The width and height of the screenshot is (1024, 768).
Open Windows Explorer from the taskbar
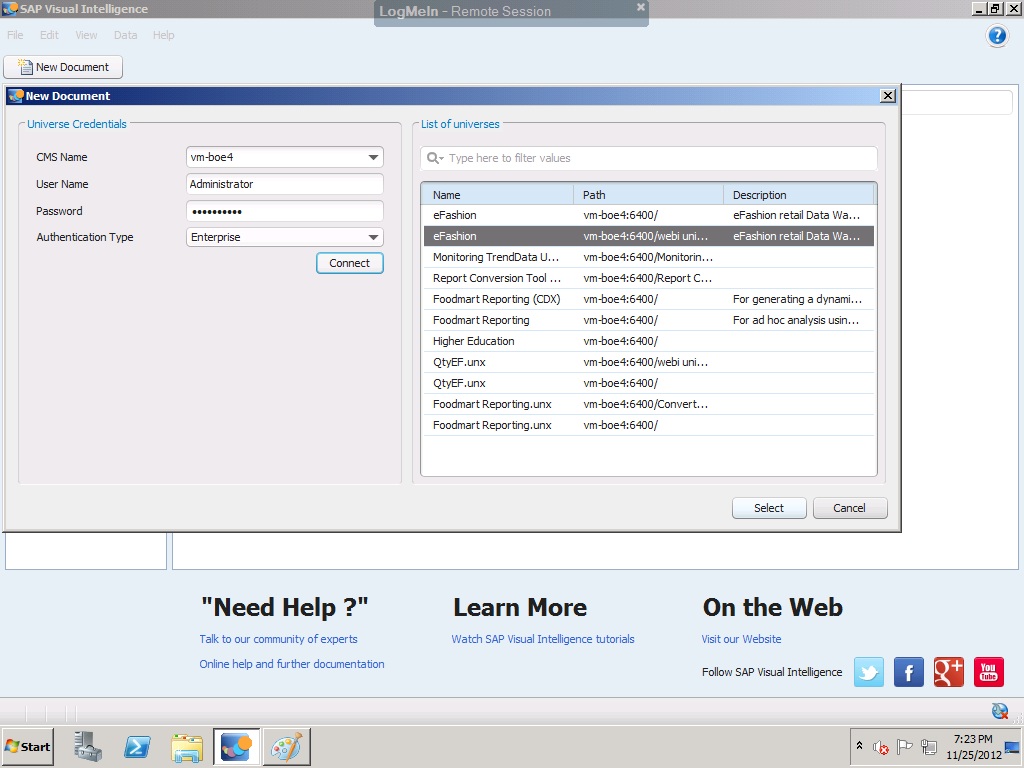pyautogui.click(x=187, y=746)
